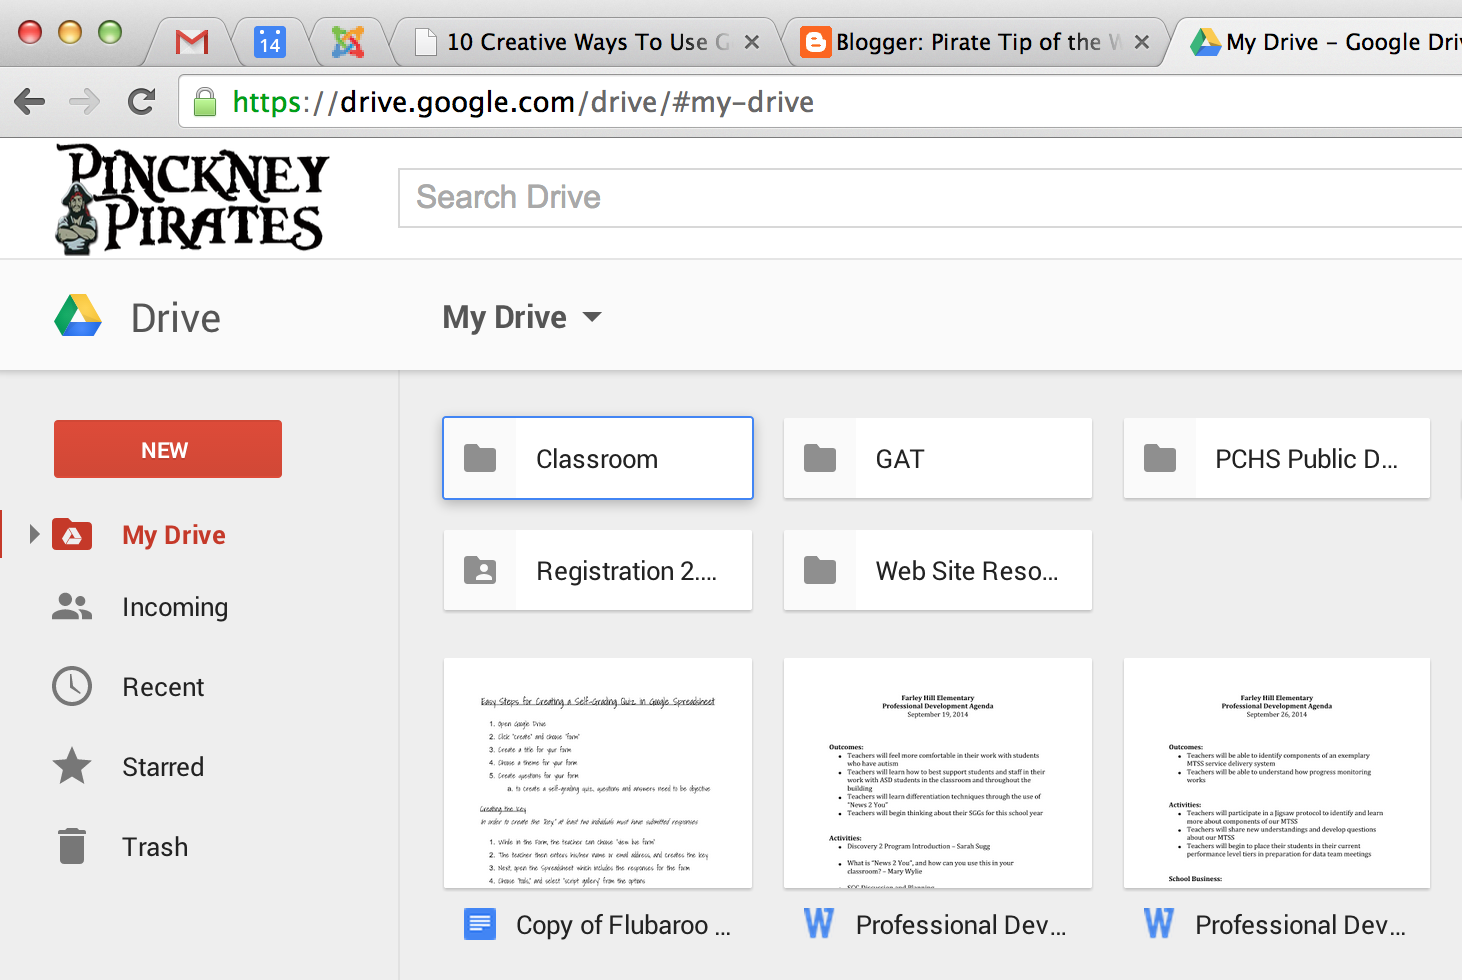Click the Recent clock icon
The image size is (1462, 980).
click(x=72, y=686)
